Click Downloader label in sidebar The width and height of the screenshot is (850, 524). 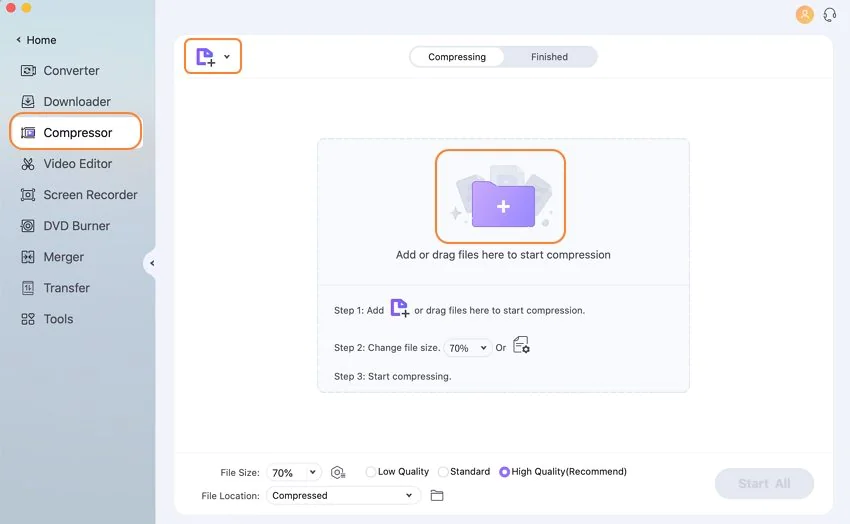(77, 101)
